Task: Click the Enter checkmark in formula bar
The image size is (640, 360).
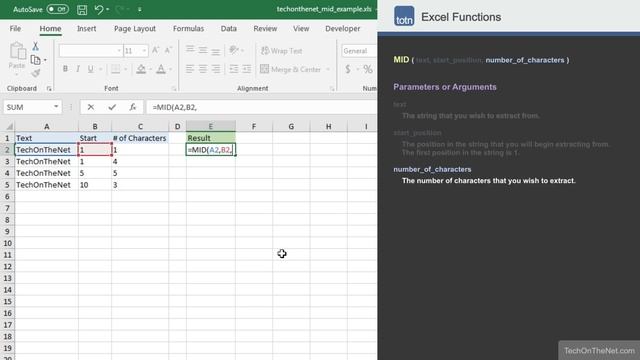Action: 112,107
